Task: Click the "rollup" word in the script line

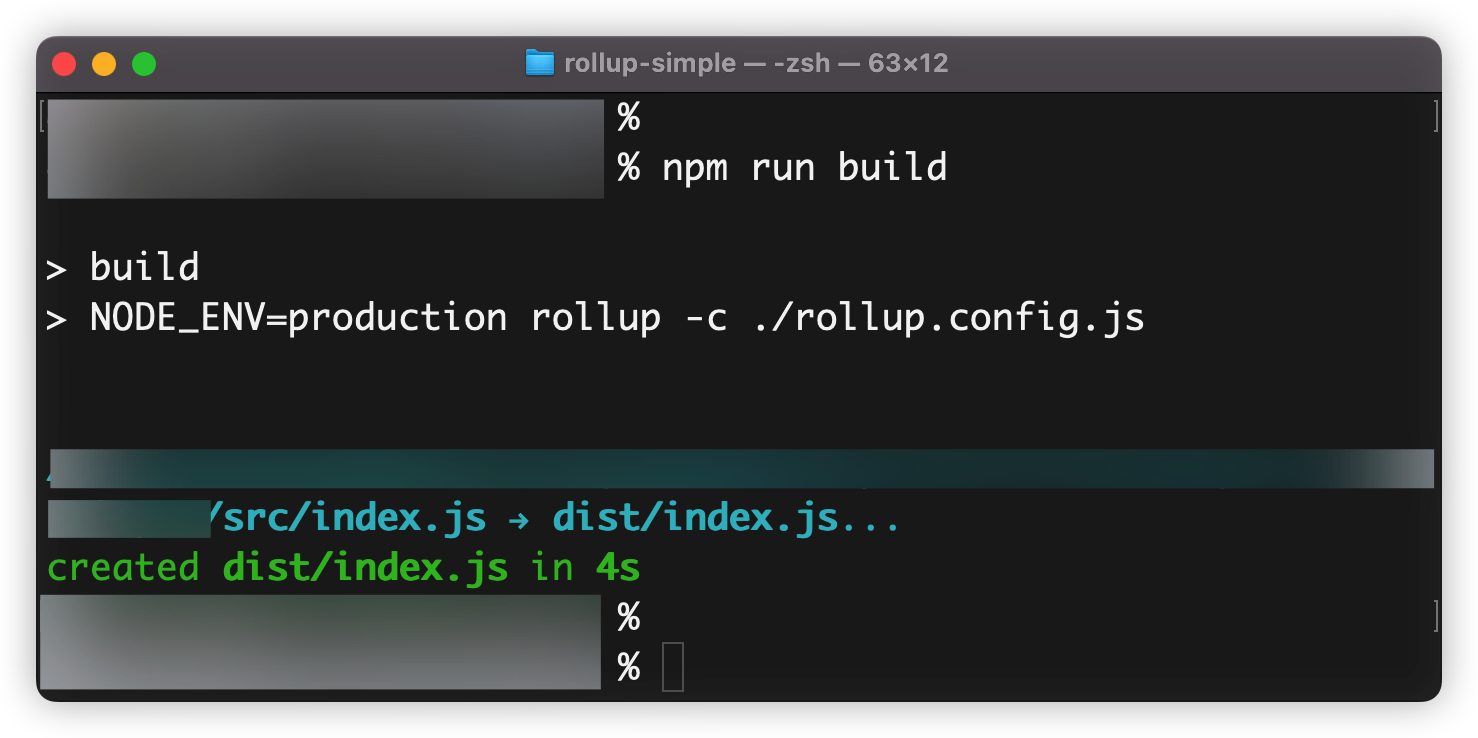Action: (595, 318)
